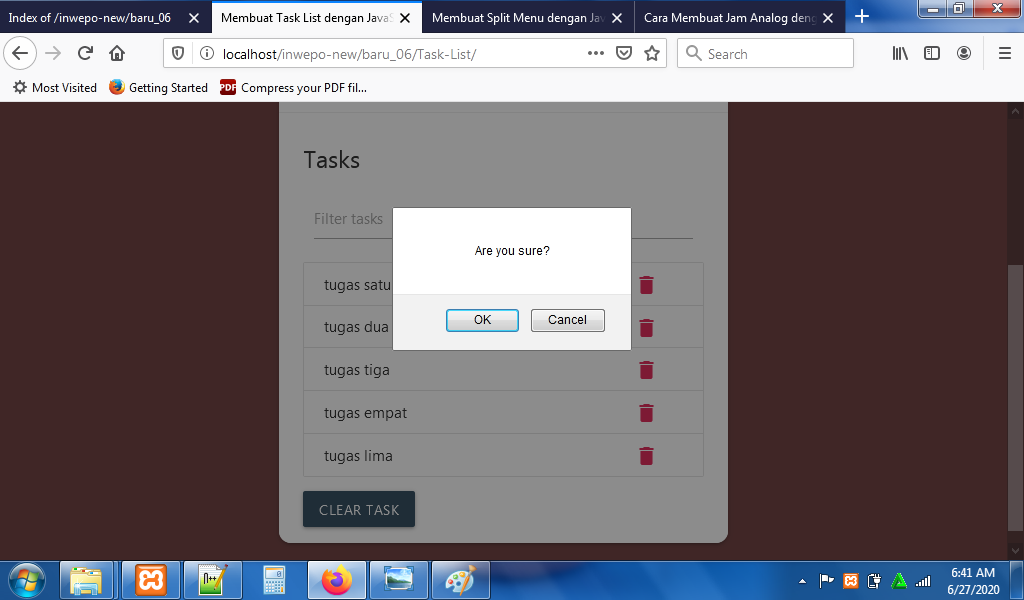Open Compress your PDF bookmark
The height and width of the screenshot is (600, 1024).
[x=293, y=87]
